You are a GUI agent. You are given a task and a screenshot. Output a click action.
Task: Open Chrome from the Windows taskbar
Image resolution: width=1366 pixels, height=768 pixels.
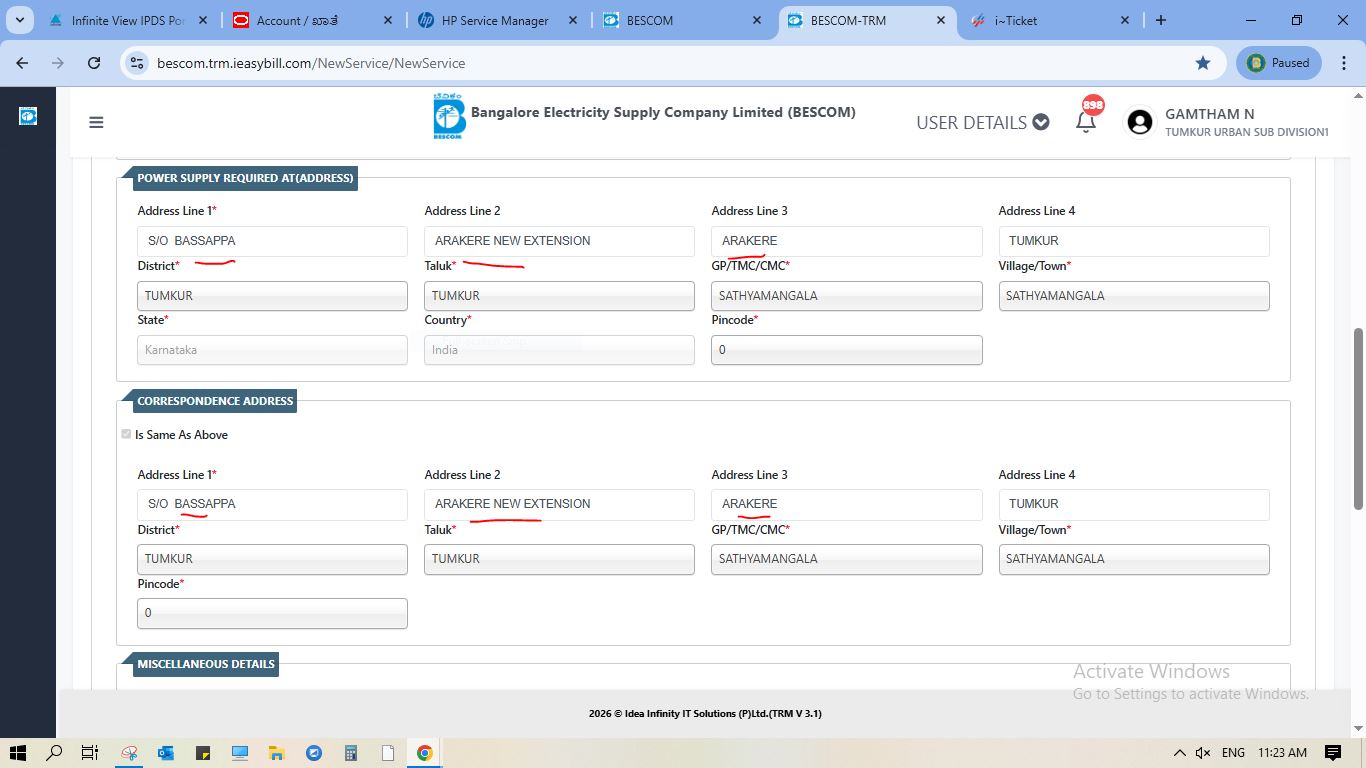(425, 753)
